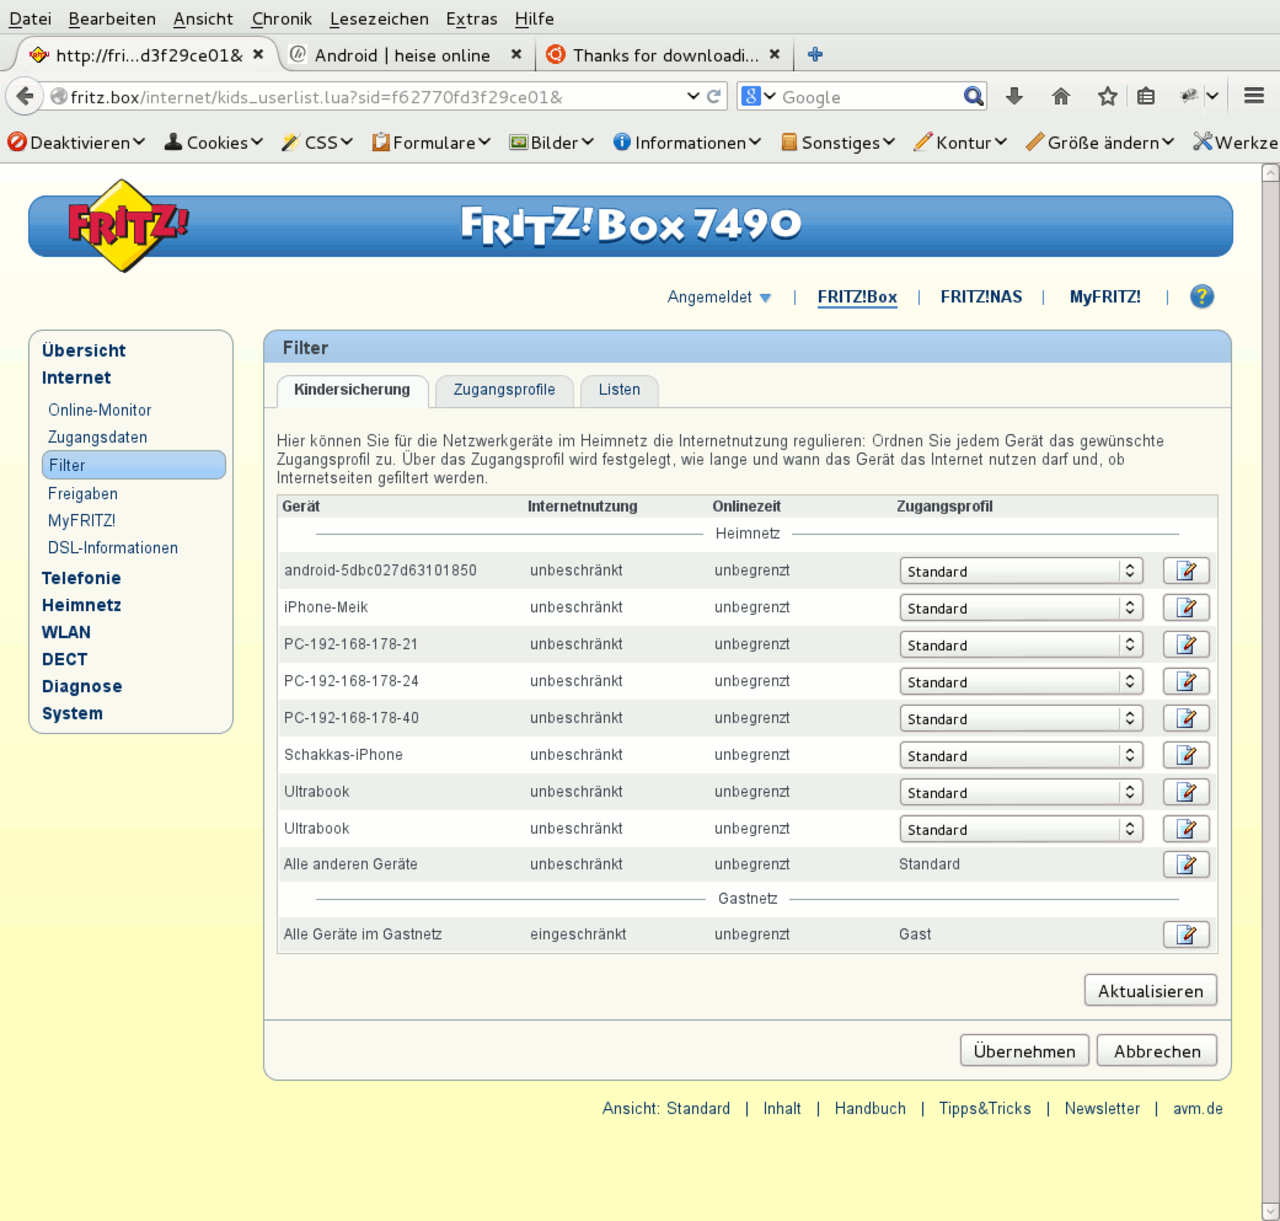Open the CSS toolbar dropdown

[317, 143]
